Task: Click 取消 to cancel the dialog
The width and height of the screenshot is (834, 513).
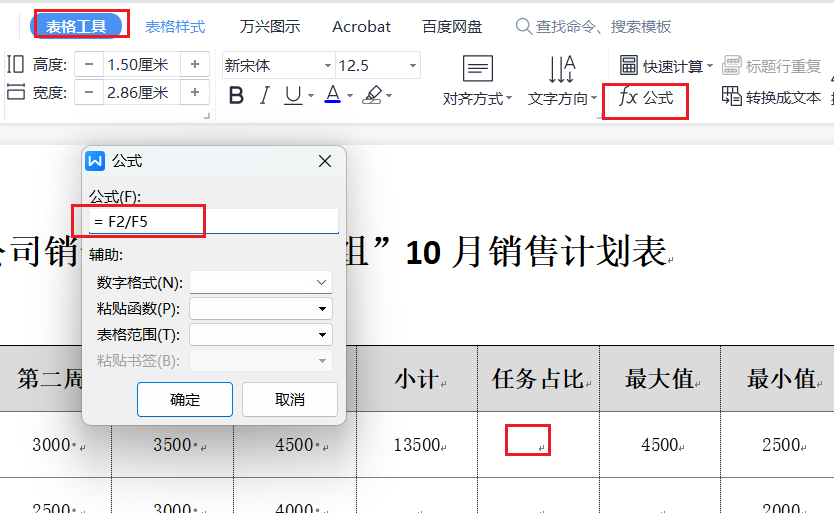Action: tap(290, 399)
